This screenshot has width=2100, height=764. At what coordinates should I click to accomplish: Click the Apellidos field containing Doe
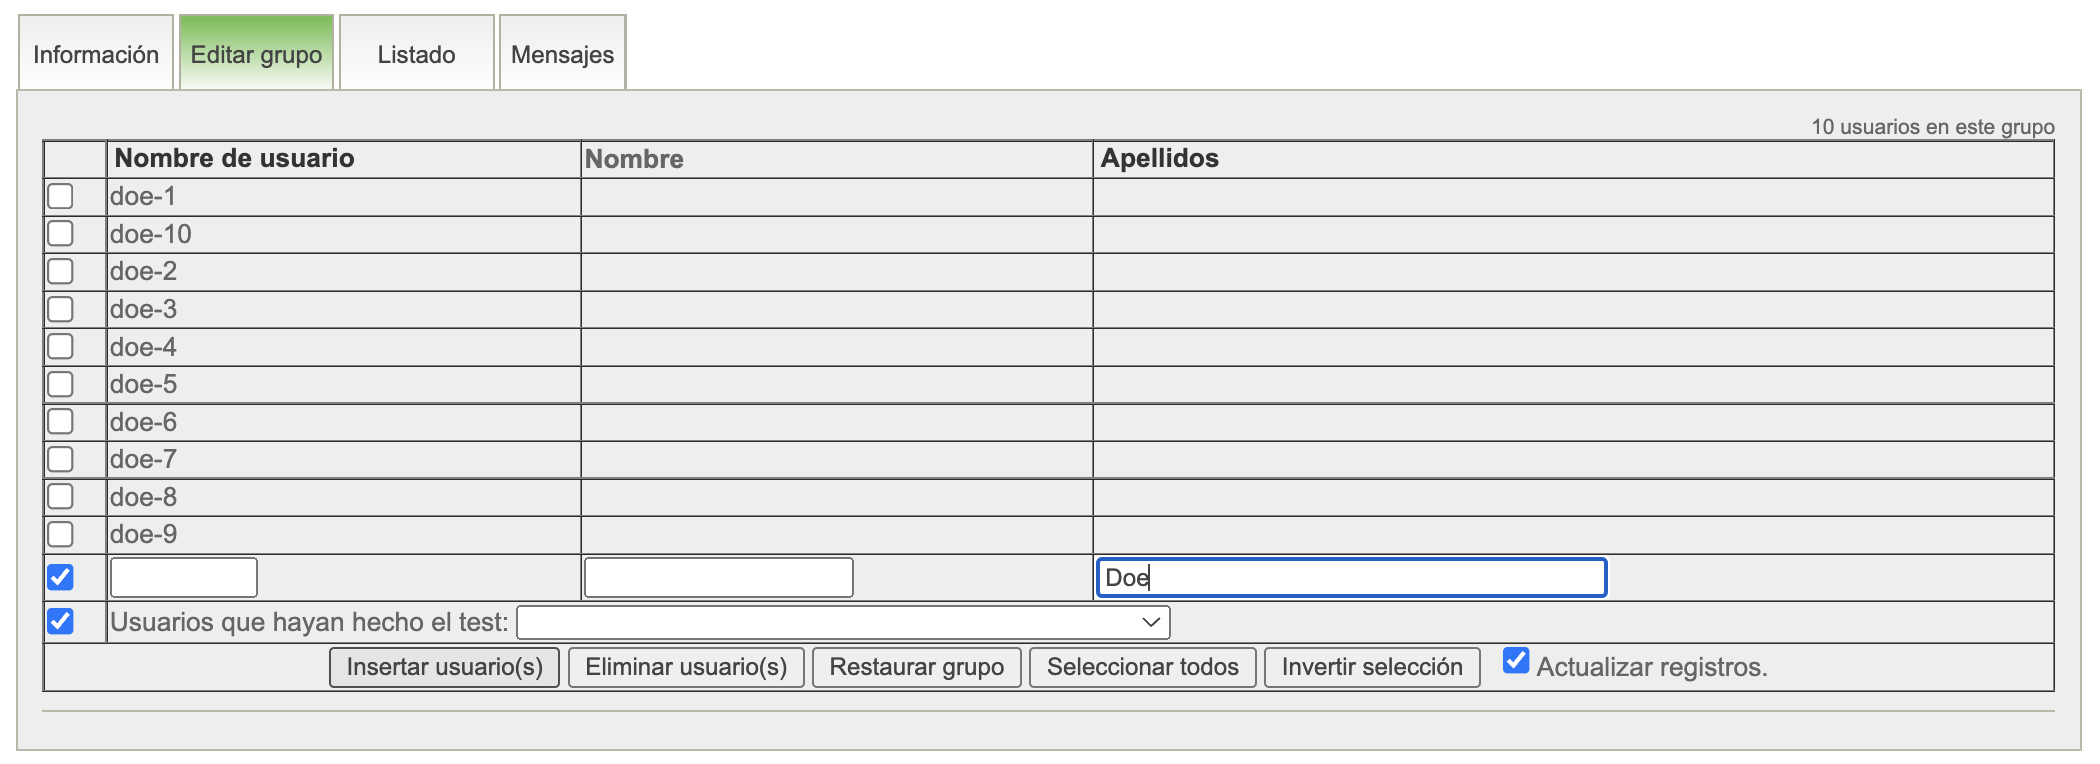pyautogui.click(x=1351, y=578)
